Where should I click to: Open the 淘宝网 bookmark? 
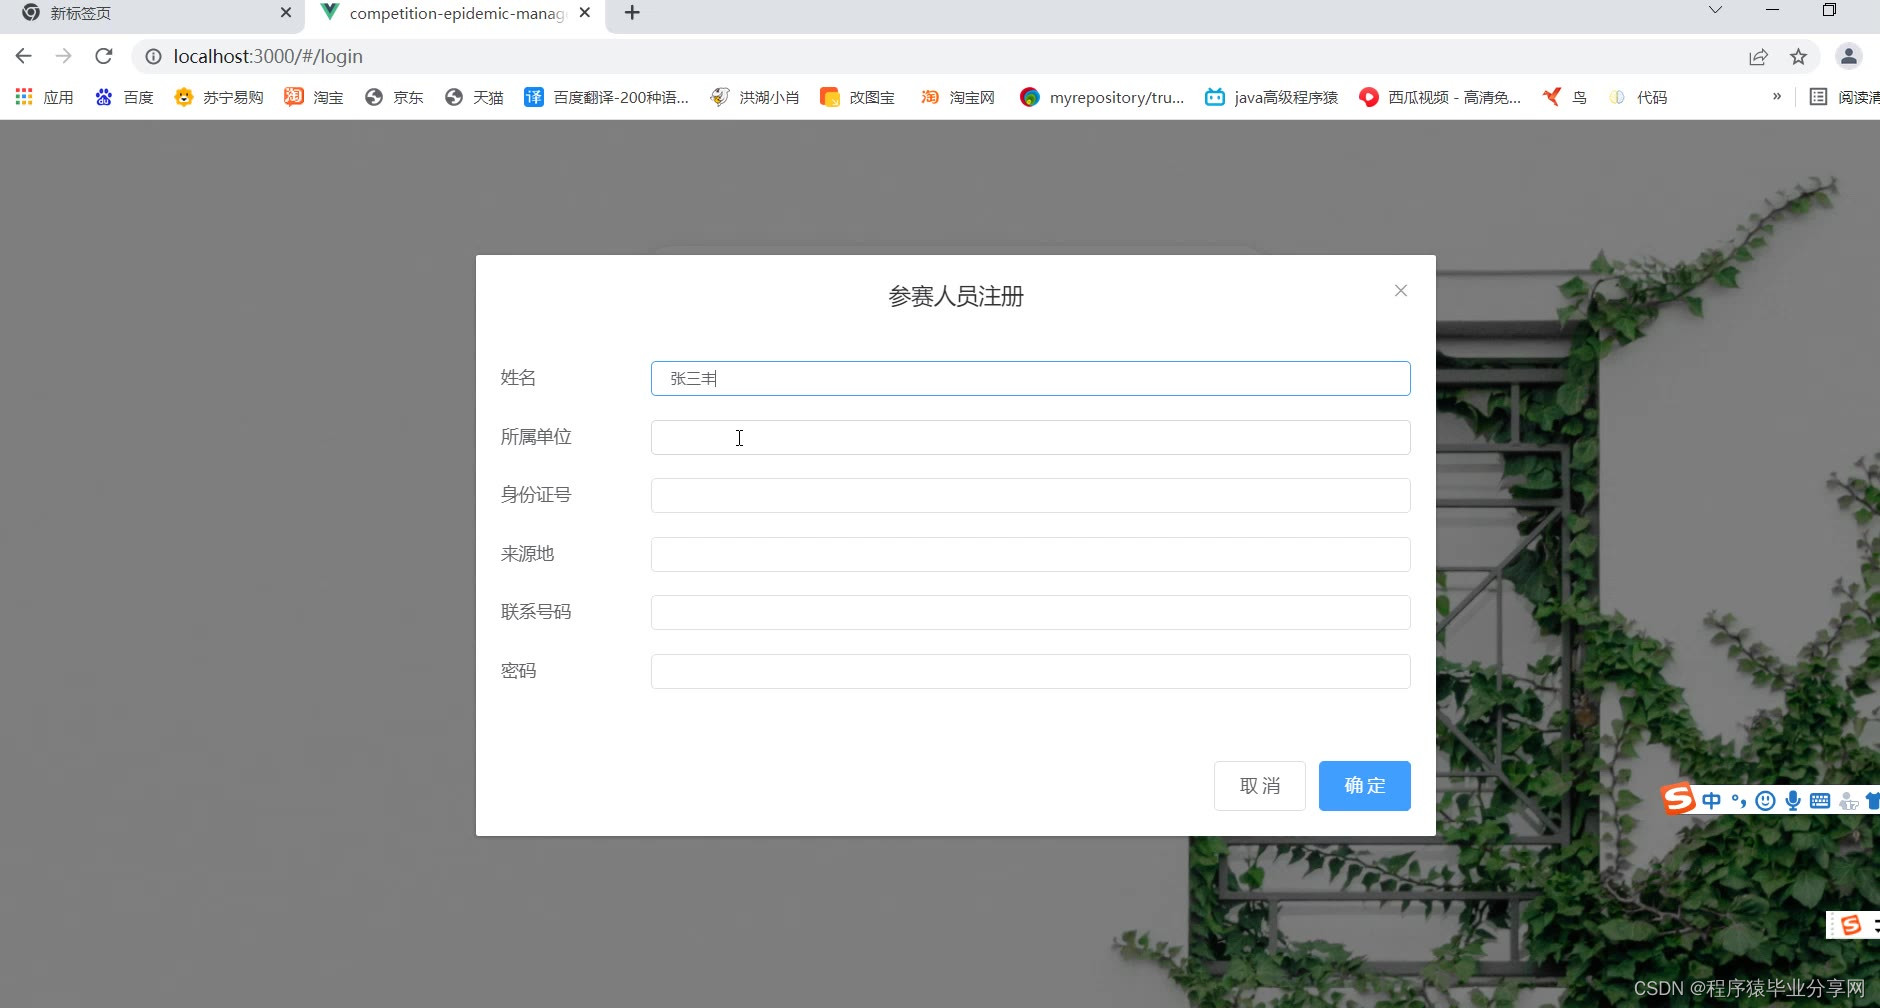958,97
